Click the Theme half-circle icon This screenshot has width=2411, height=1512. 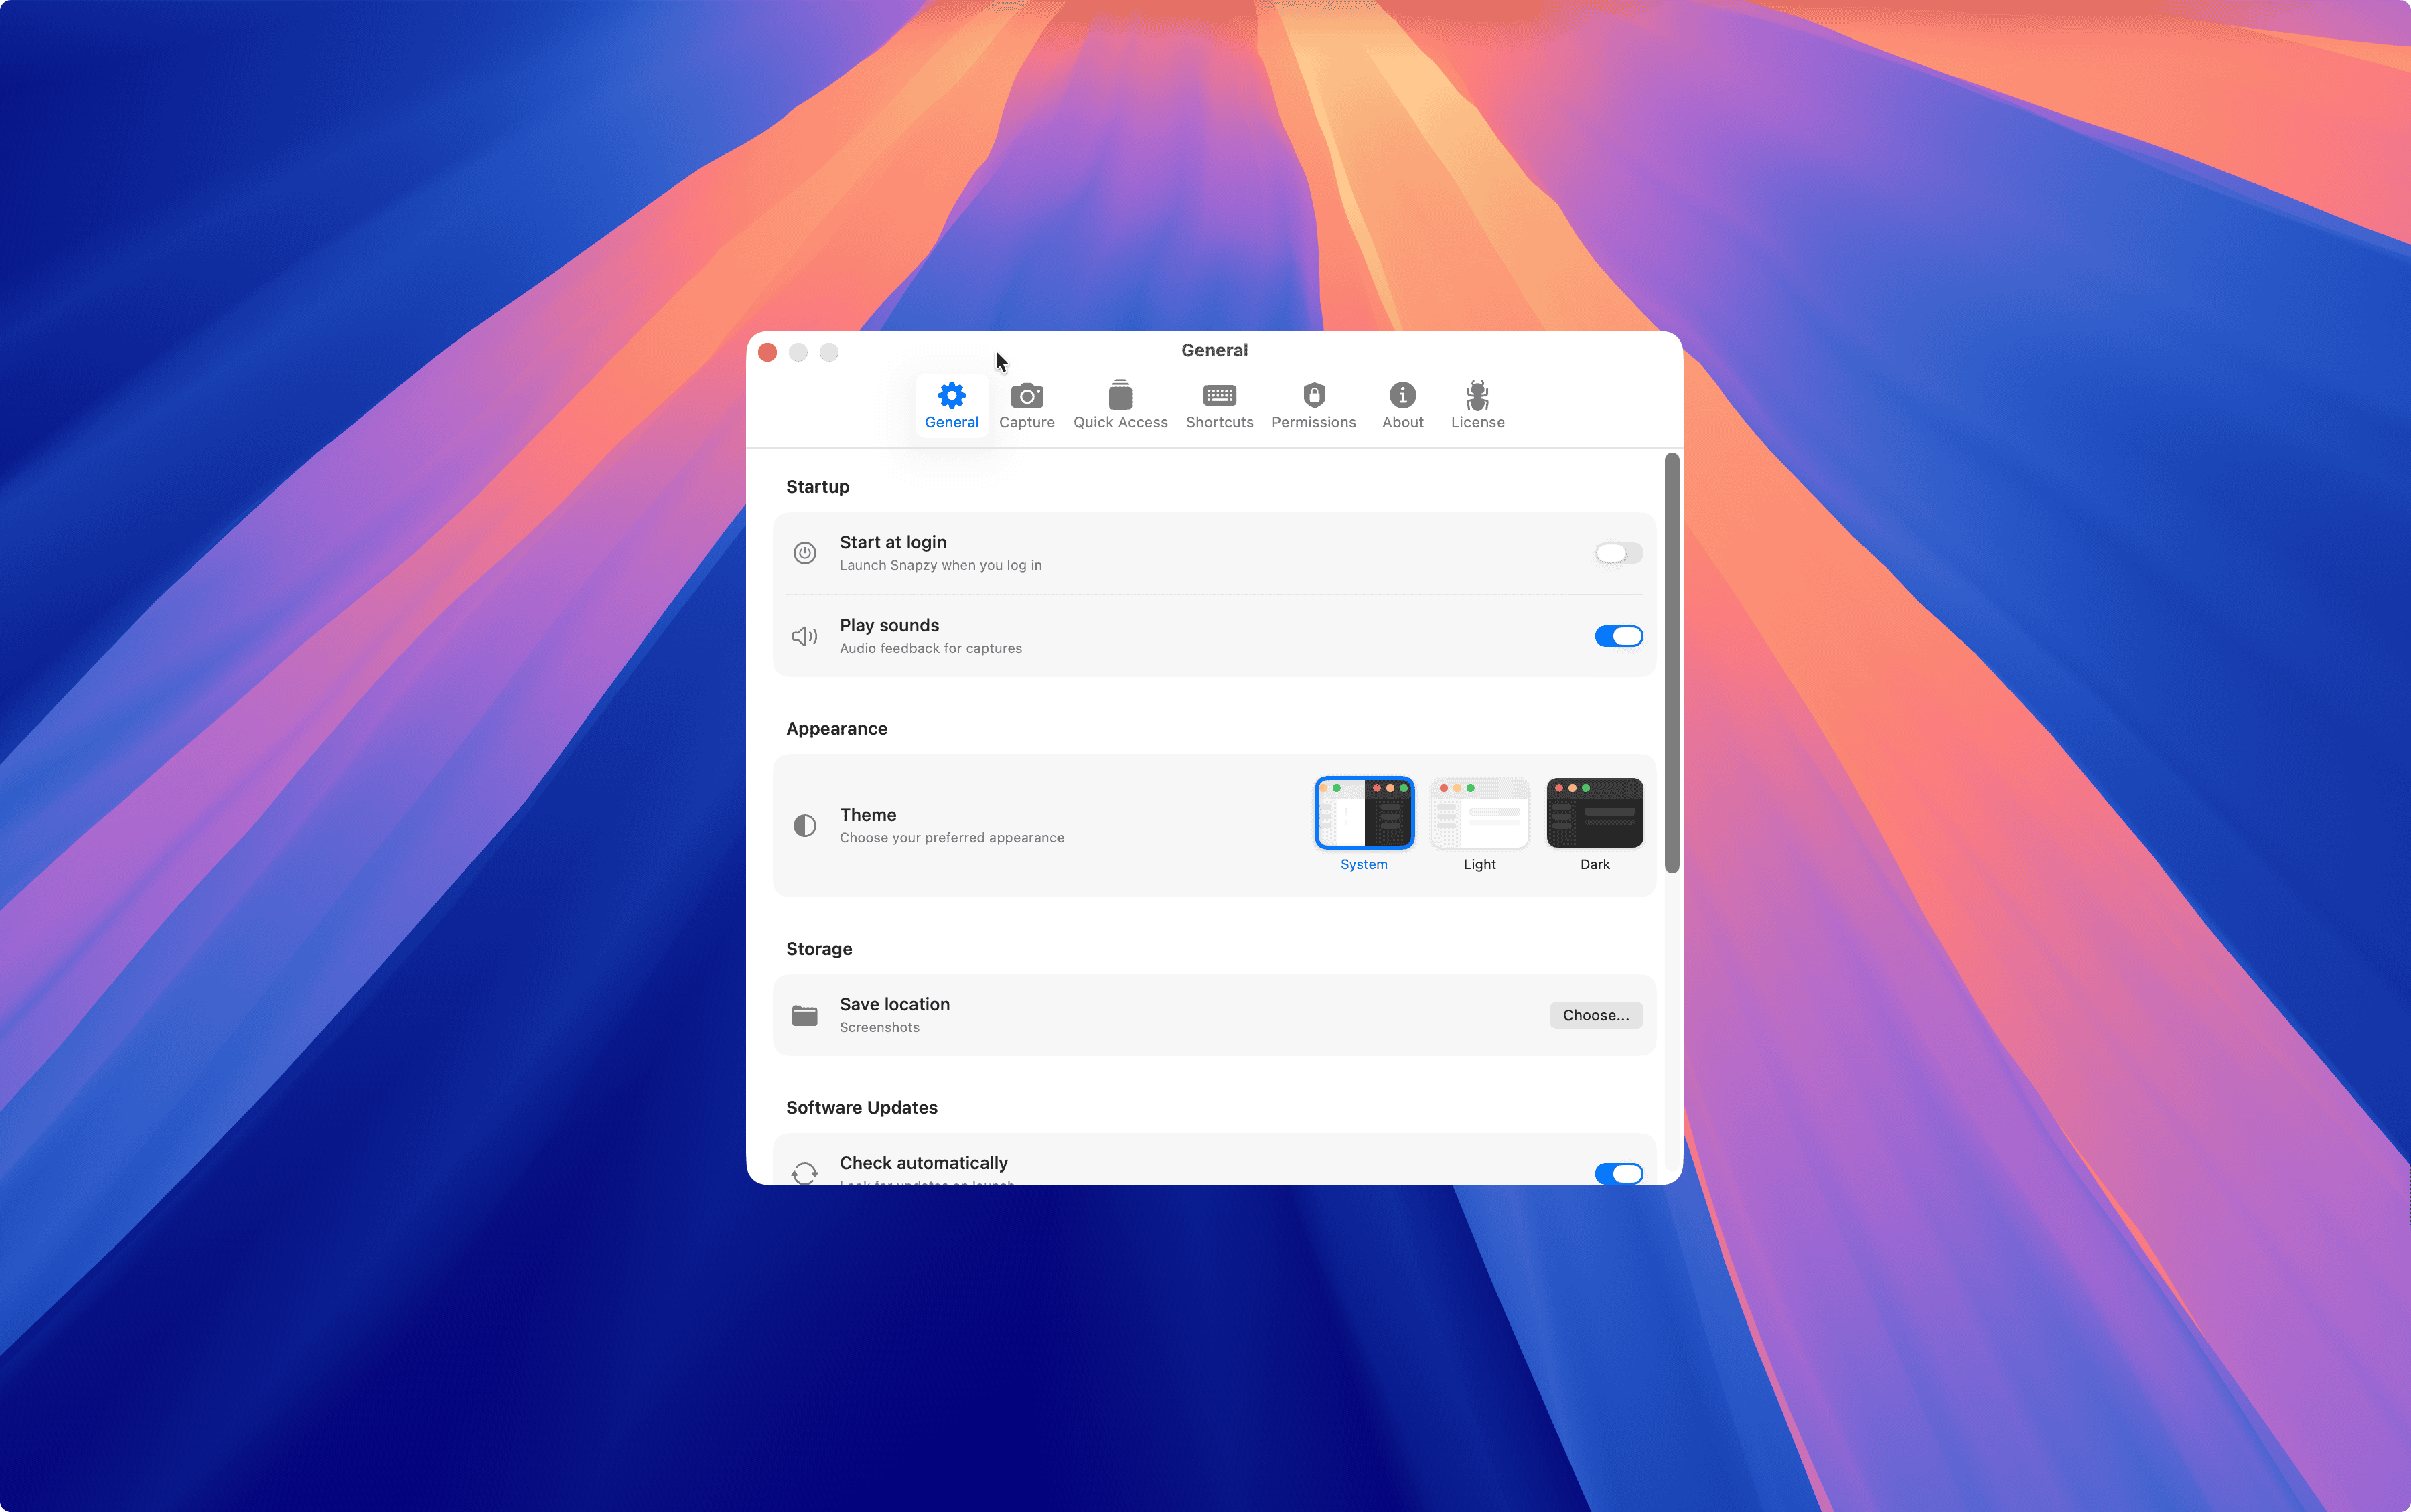pos(804,826)
